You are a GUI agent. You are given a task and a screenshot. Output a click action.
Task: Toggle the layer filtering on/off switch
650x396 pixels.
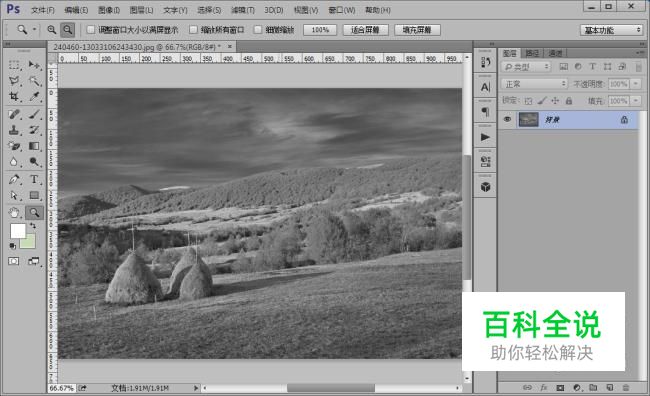click(x=638, y=67)
